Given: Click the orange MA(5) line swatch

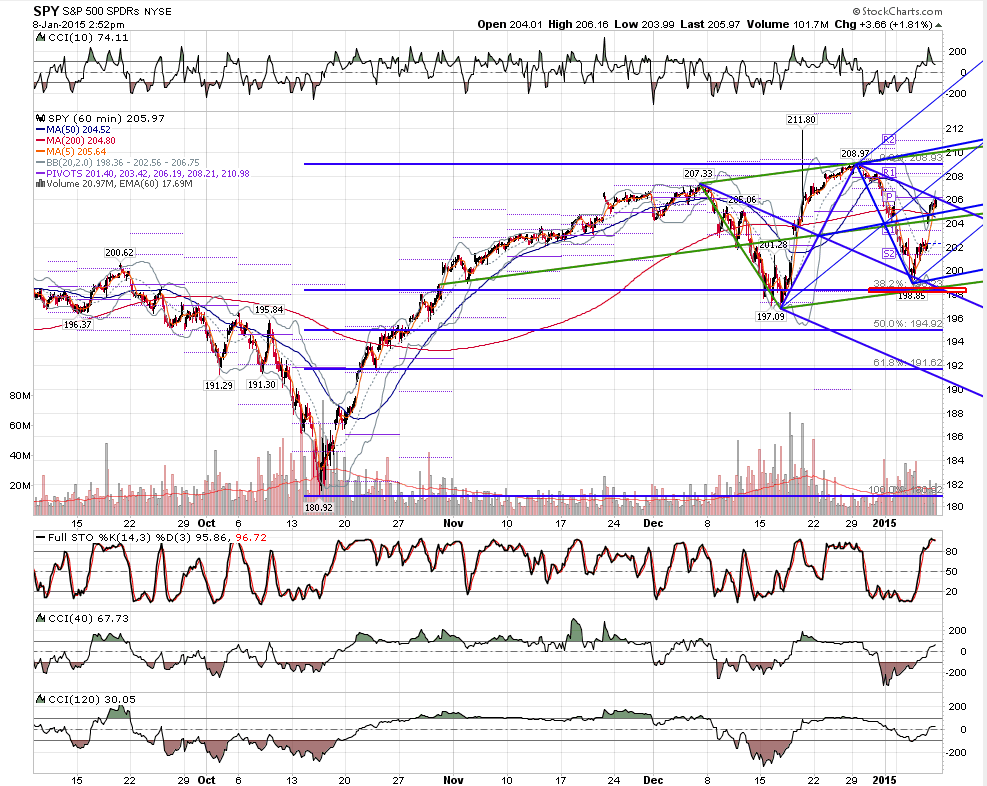Looking at the screenshot, I should pos(40,152).
